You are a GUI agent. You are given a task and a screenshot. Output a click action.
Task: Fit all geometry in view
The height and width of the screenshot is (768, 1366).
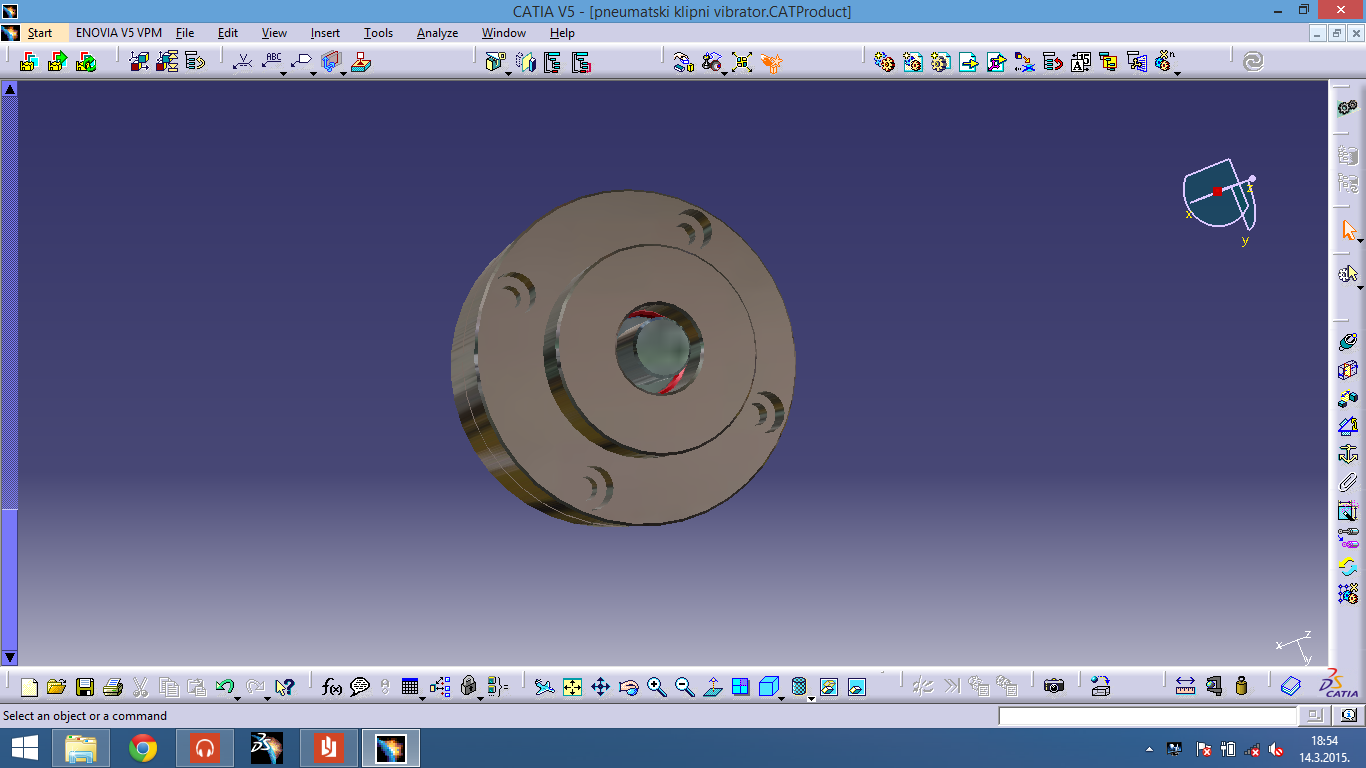click(572, 687)
